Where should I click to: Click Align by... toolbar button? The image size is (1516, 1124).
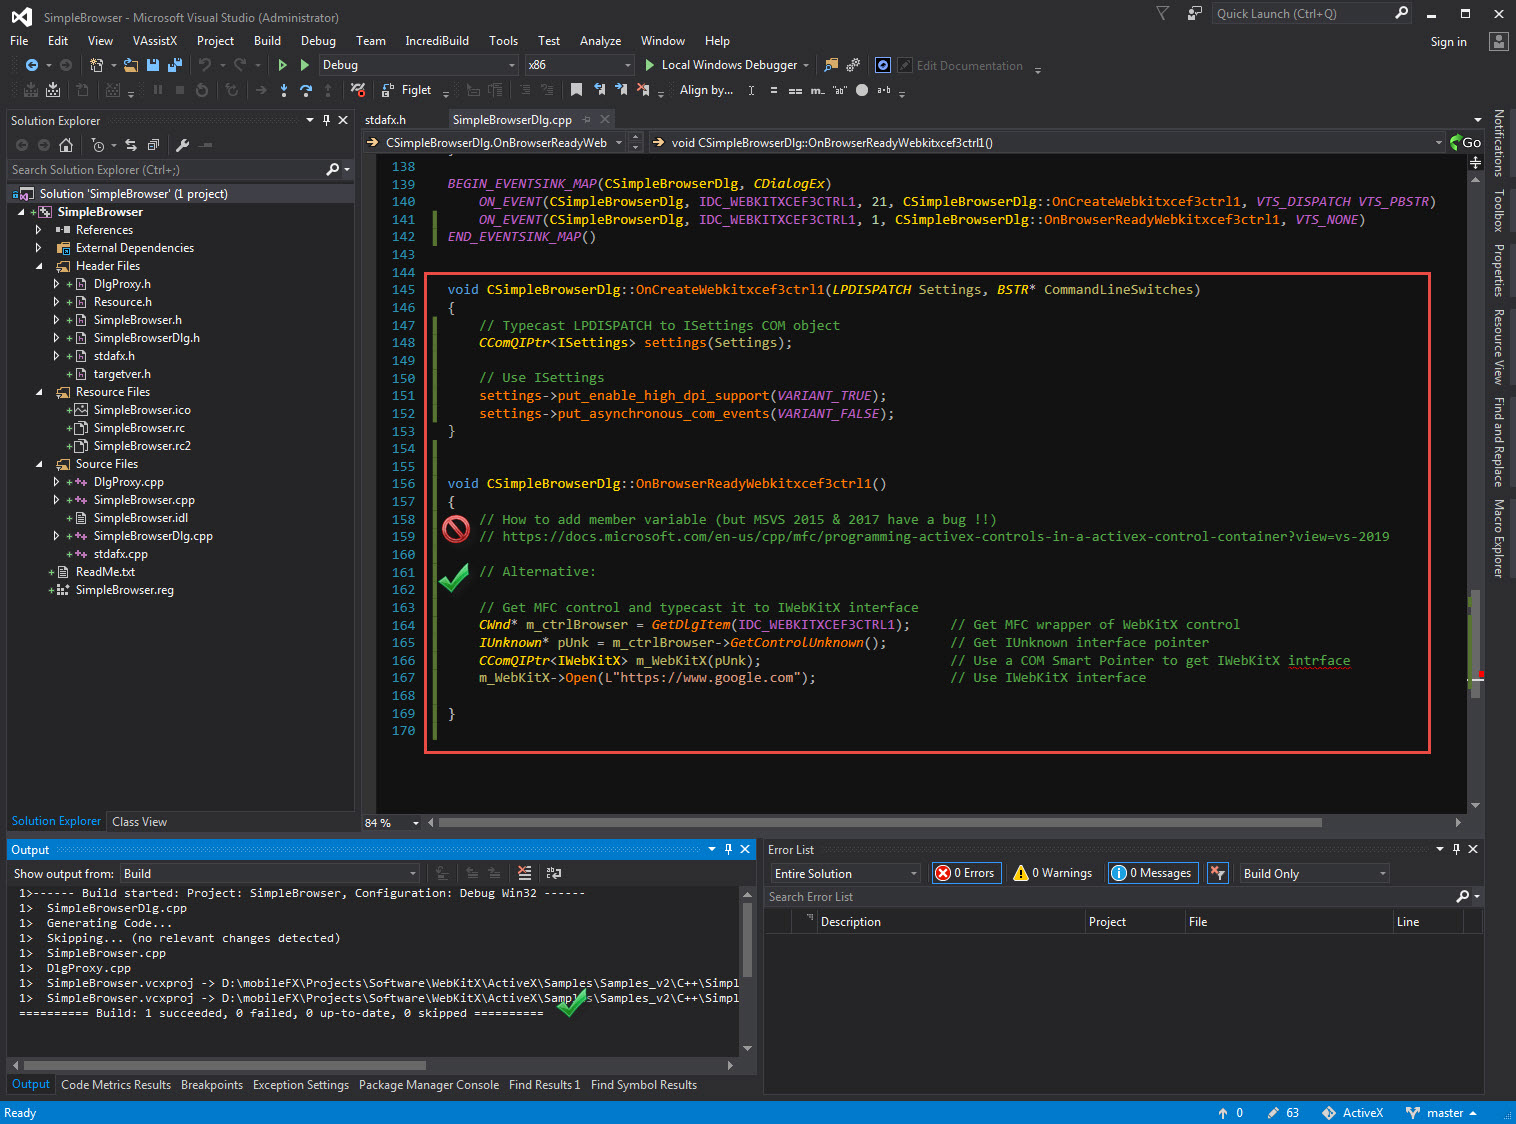(x=706, y=90)
